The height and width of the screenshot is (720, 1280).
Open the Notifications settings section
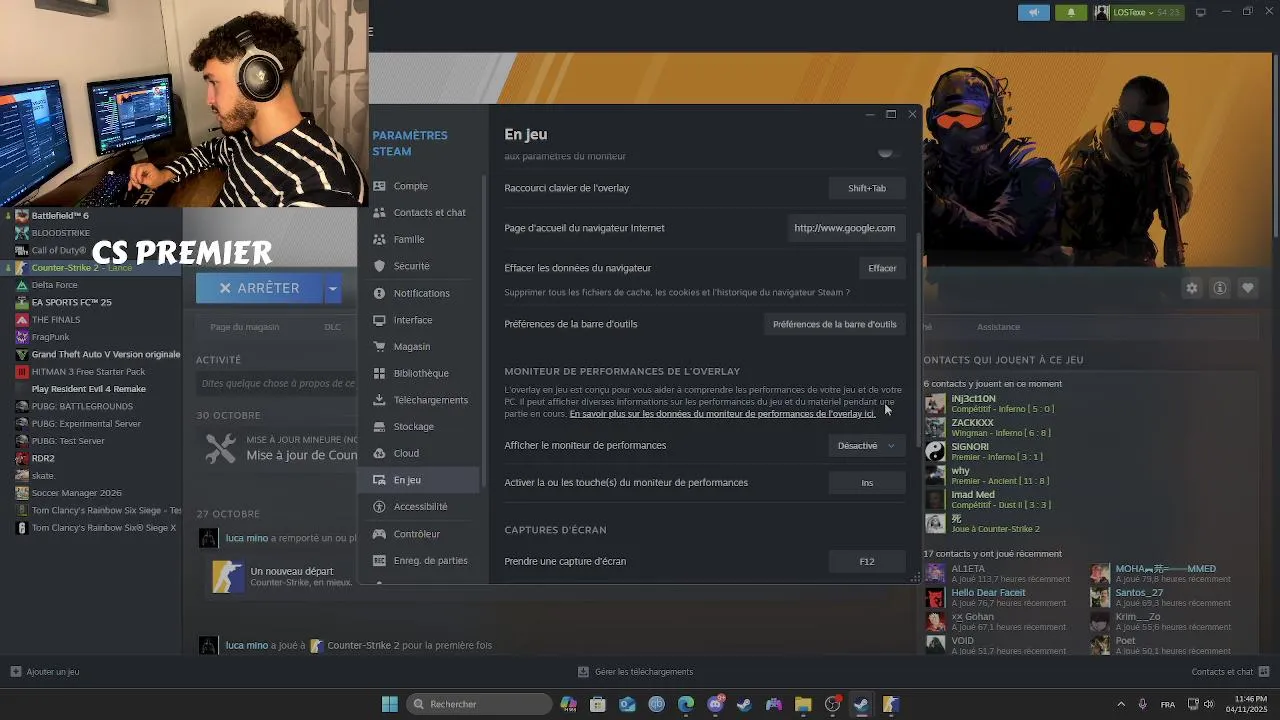tap(420, 293)
